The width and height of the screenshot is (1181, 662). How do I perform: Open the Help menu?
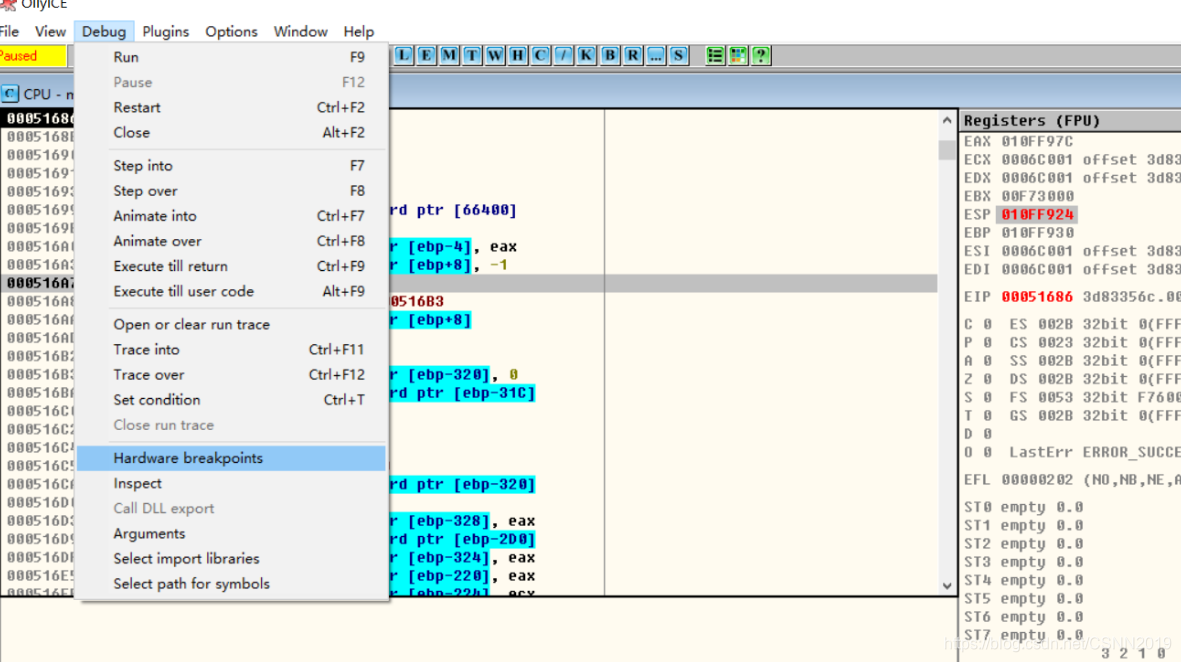(359, 32)
